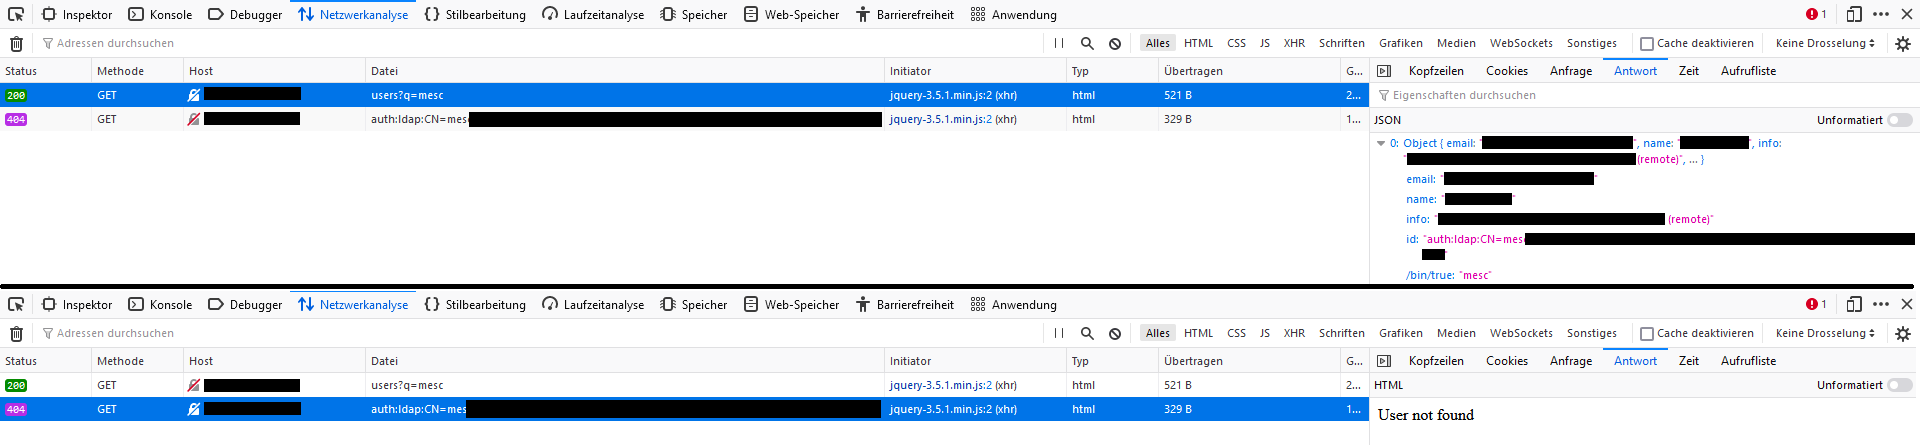The width and height of the screenshot is (1920, 445).
Task: Click the red error count badge in upper toolbar
Action: point(1816,14)
